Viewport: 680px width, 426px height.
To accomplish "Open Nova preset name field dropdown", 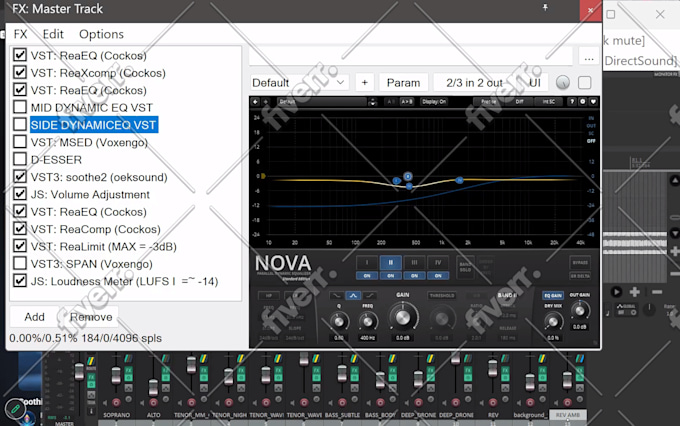I will (x=322, y=102).
